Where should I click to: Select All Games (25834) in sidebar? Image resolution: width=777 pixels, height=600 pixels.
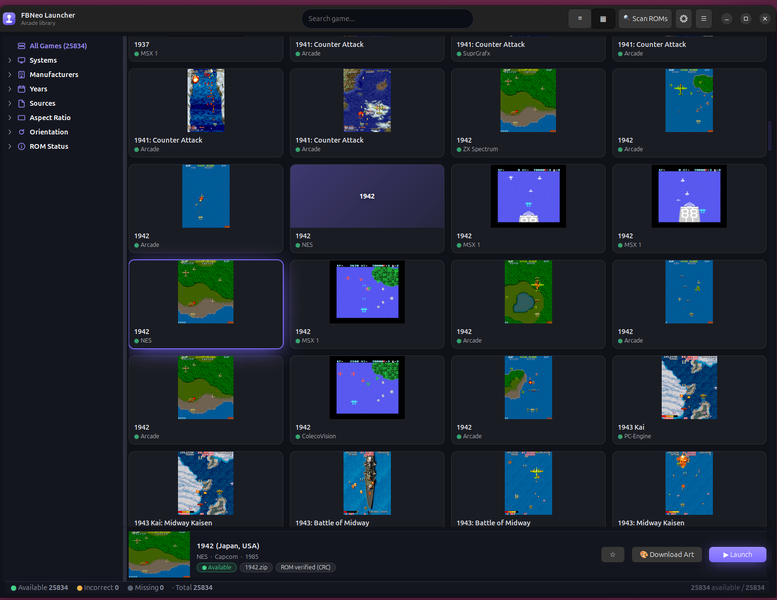pyautogui.click(x=58, y=46)
